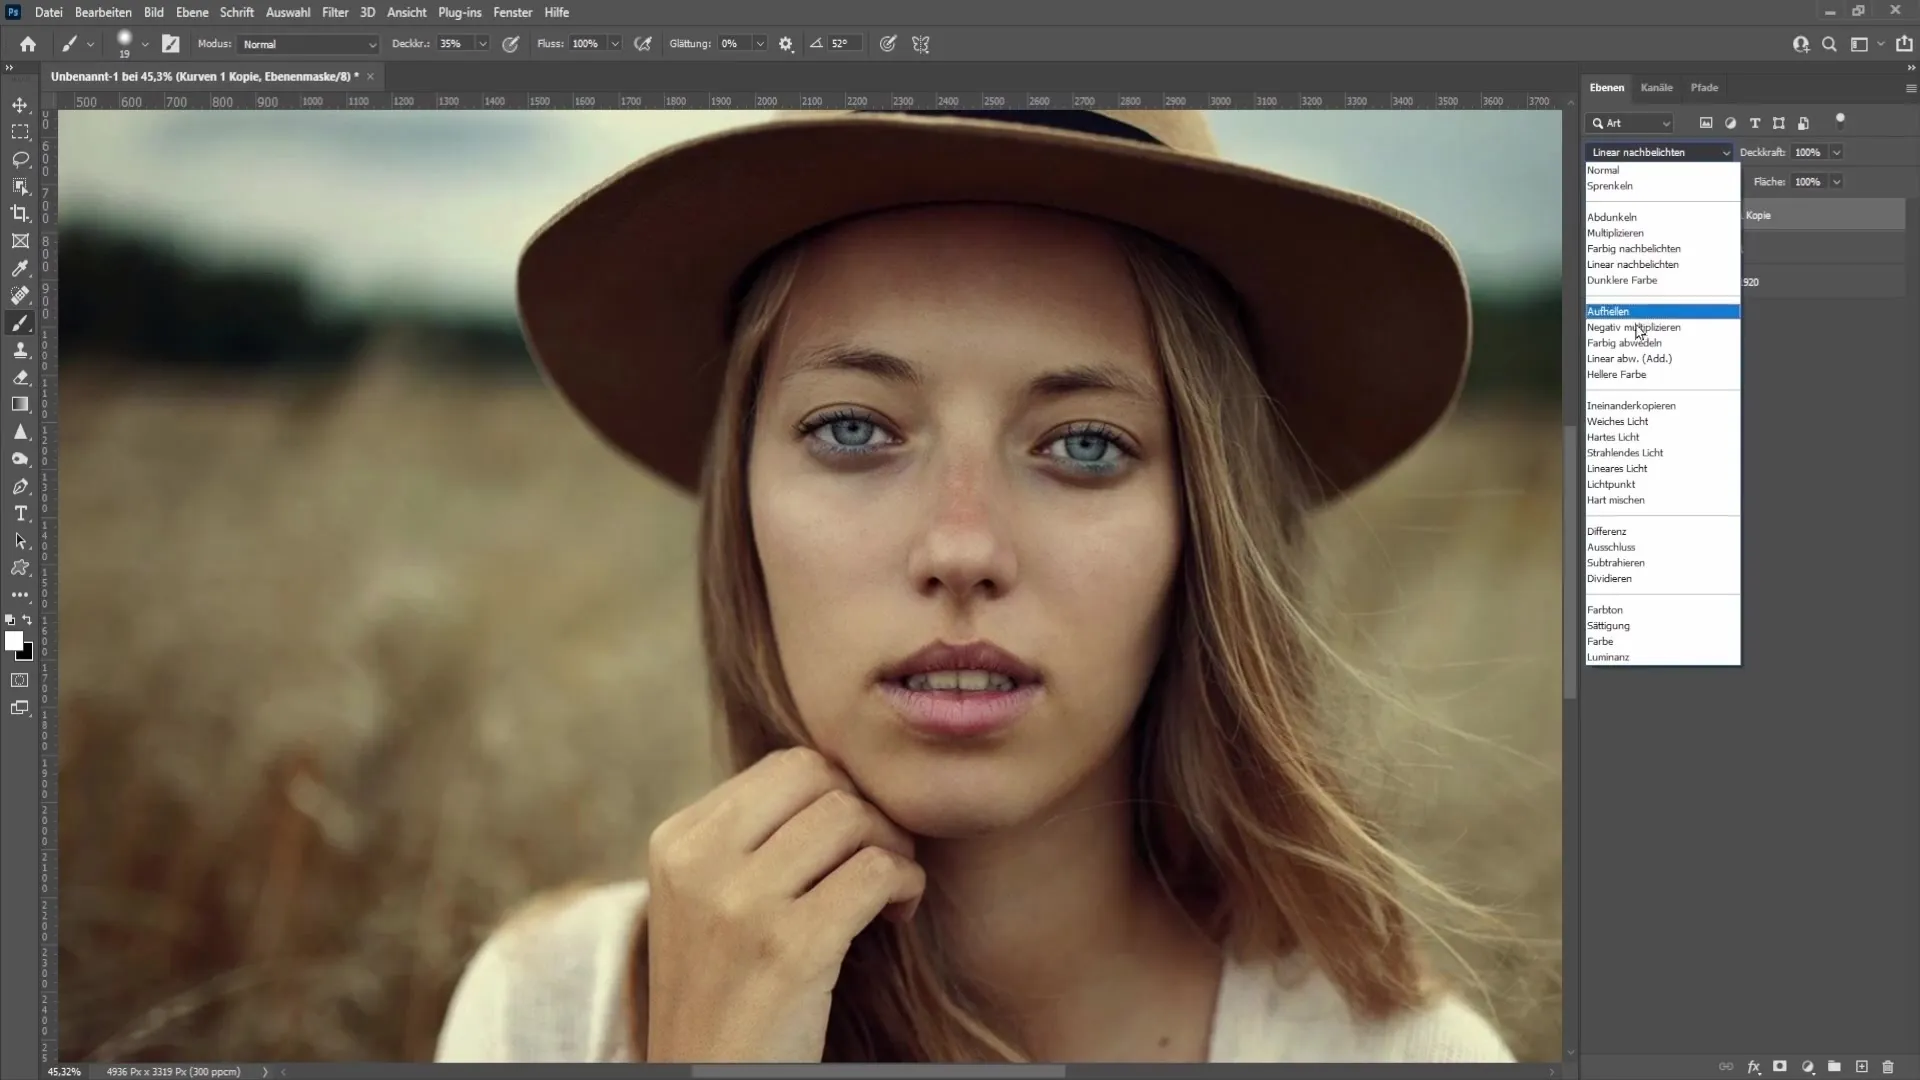Image resolution: width=1920 pixels, height=1080 pixels.
Task: Open layer Fläche dropdown arrow
Action: coord(1836,182)
